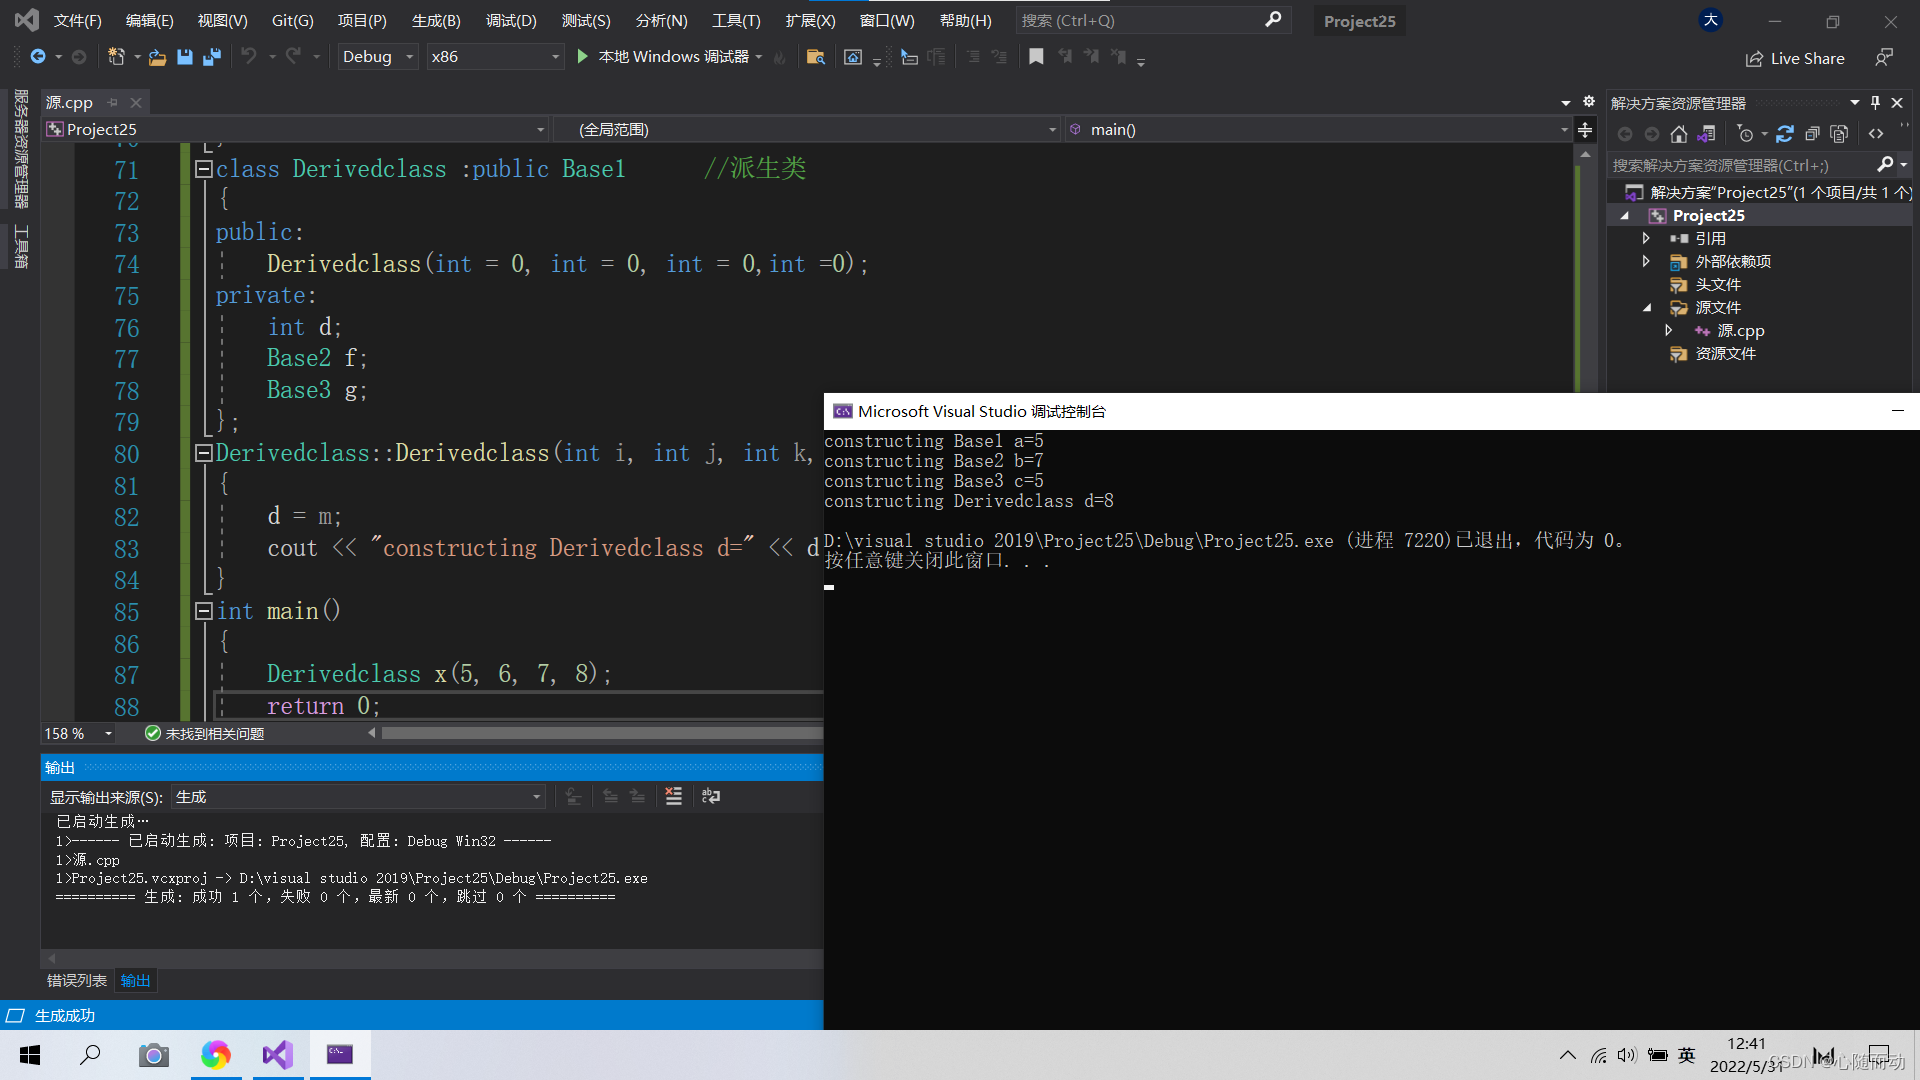Switch to the 输出 tab at bottom
Viewport: 1920px width, 1080px height.
pyautogui.click(x=135, y=981)
